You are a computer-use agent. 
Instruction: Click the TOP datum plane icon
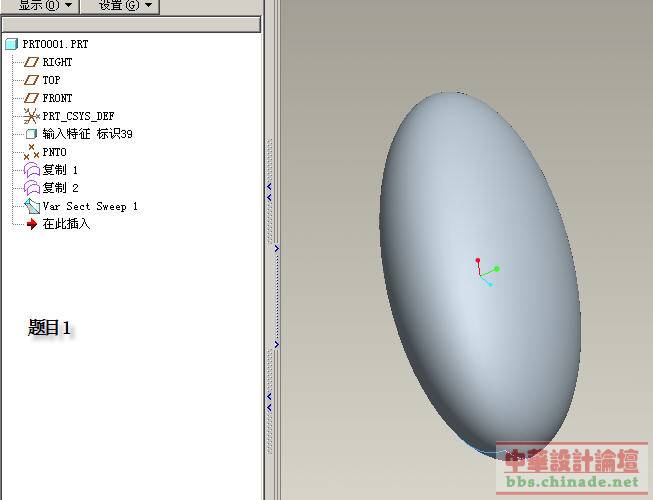[31, 80]
